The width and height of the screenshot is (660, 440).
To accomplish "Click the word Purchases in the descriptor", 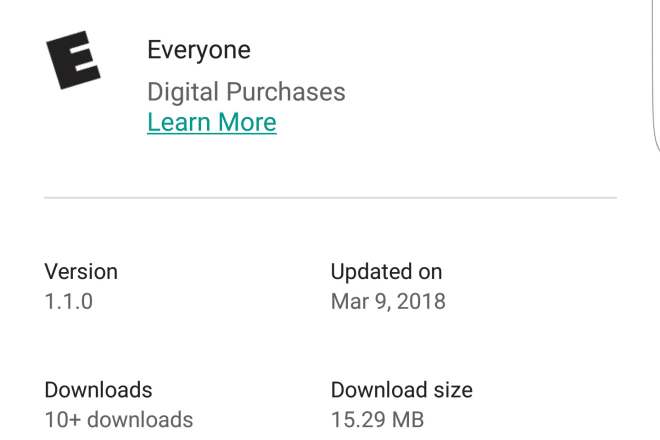I will click(x=286, y=91).
